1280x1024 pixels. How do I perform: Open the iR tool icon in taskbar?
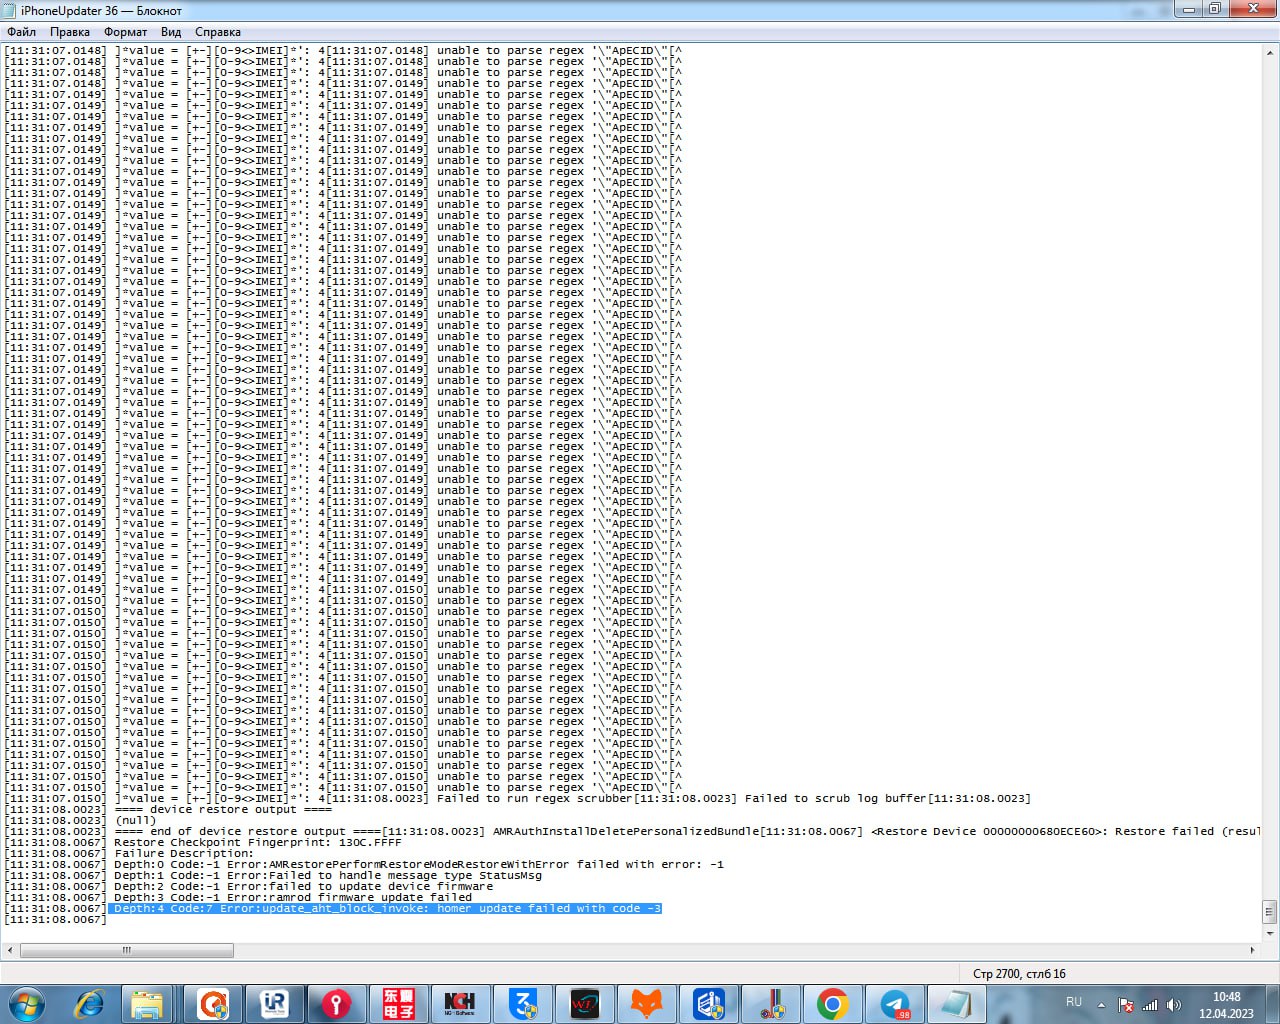(x=274, y=1004)
